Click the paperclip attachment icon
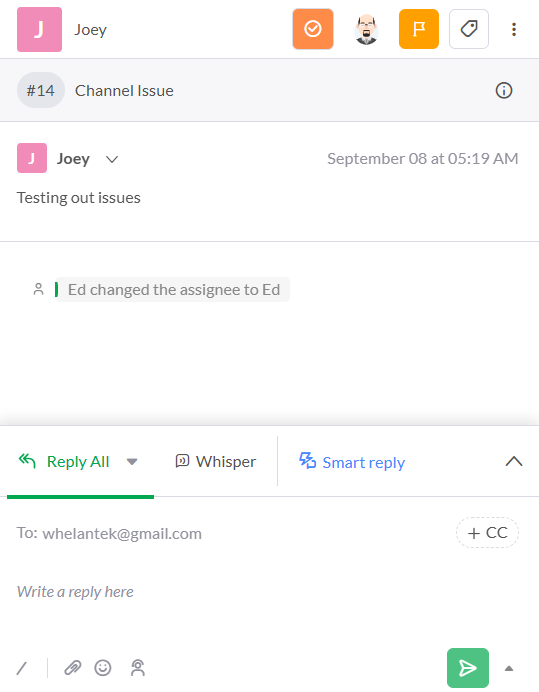Image resolution: width=539 pixels, height=692 pixels. pyautogui.click(x=73, y=668)
